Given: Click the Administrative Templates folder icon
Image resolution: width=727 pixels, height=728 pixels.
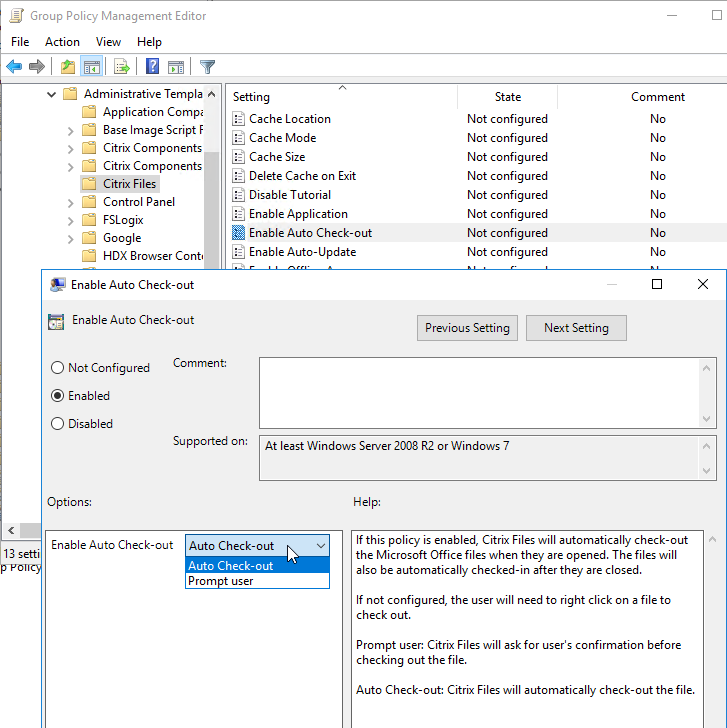Looking at the screenshot, I should (x=70, y=94).
